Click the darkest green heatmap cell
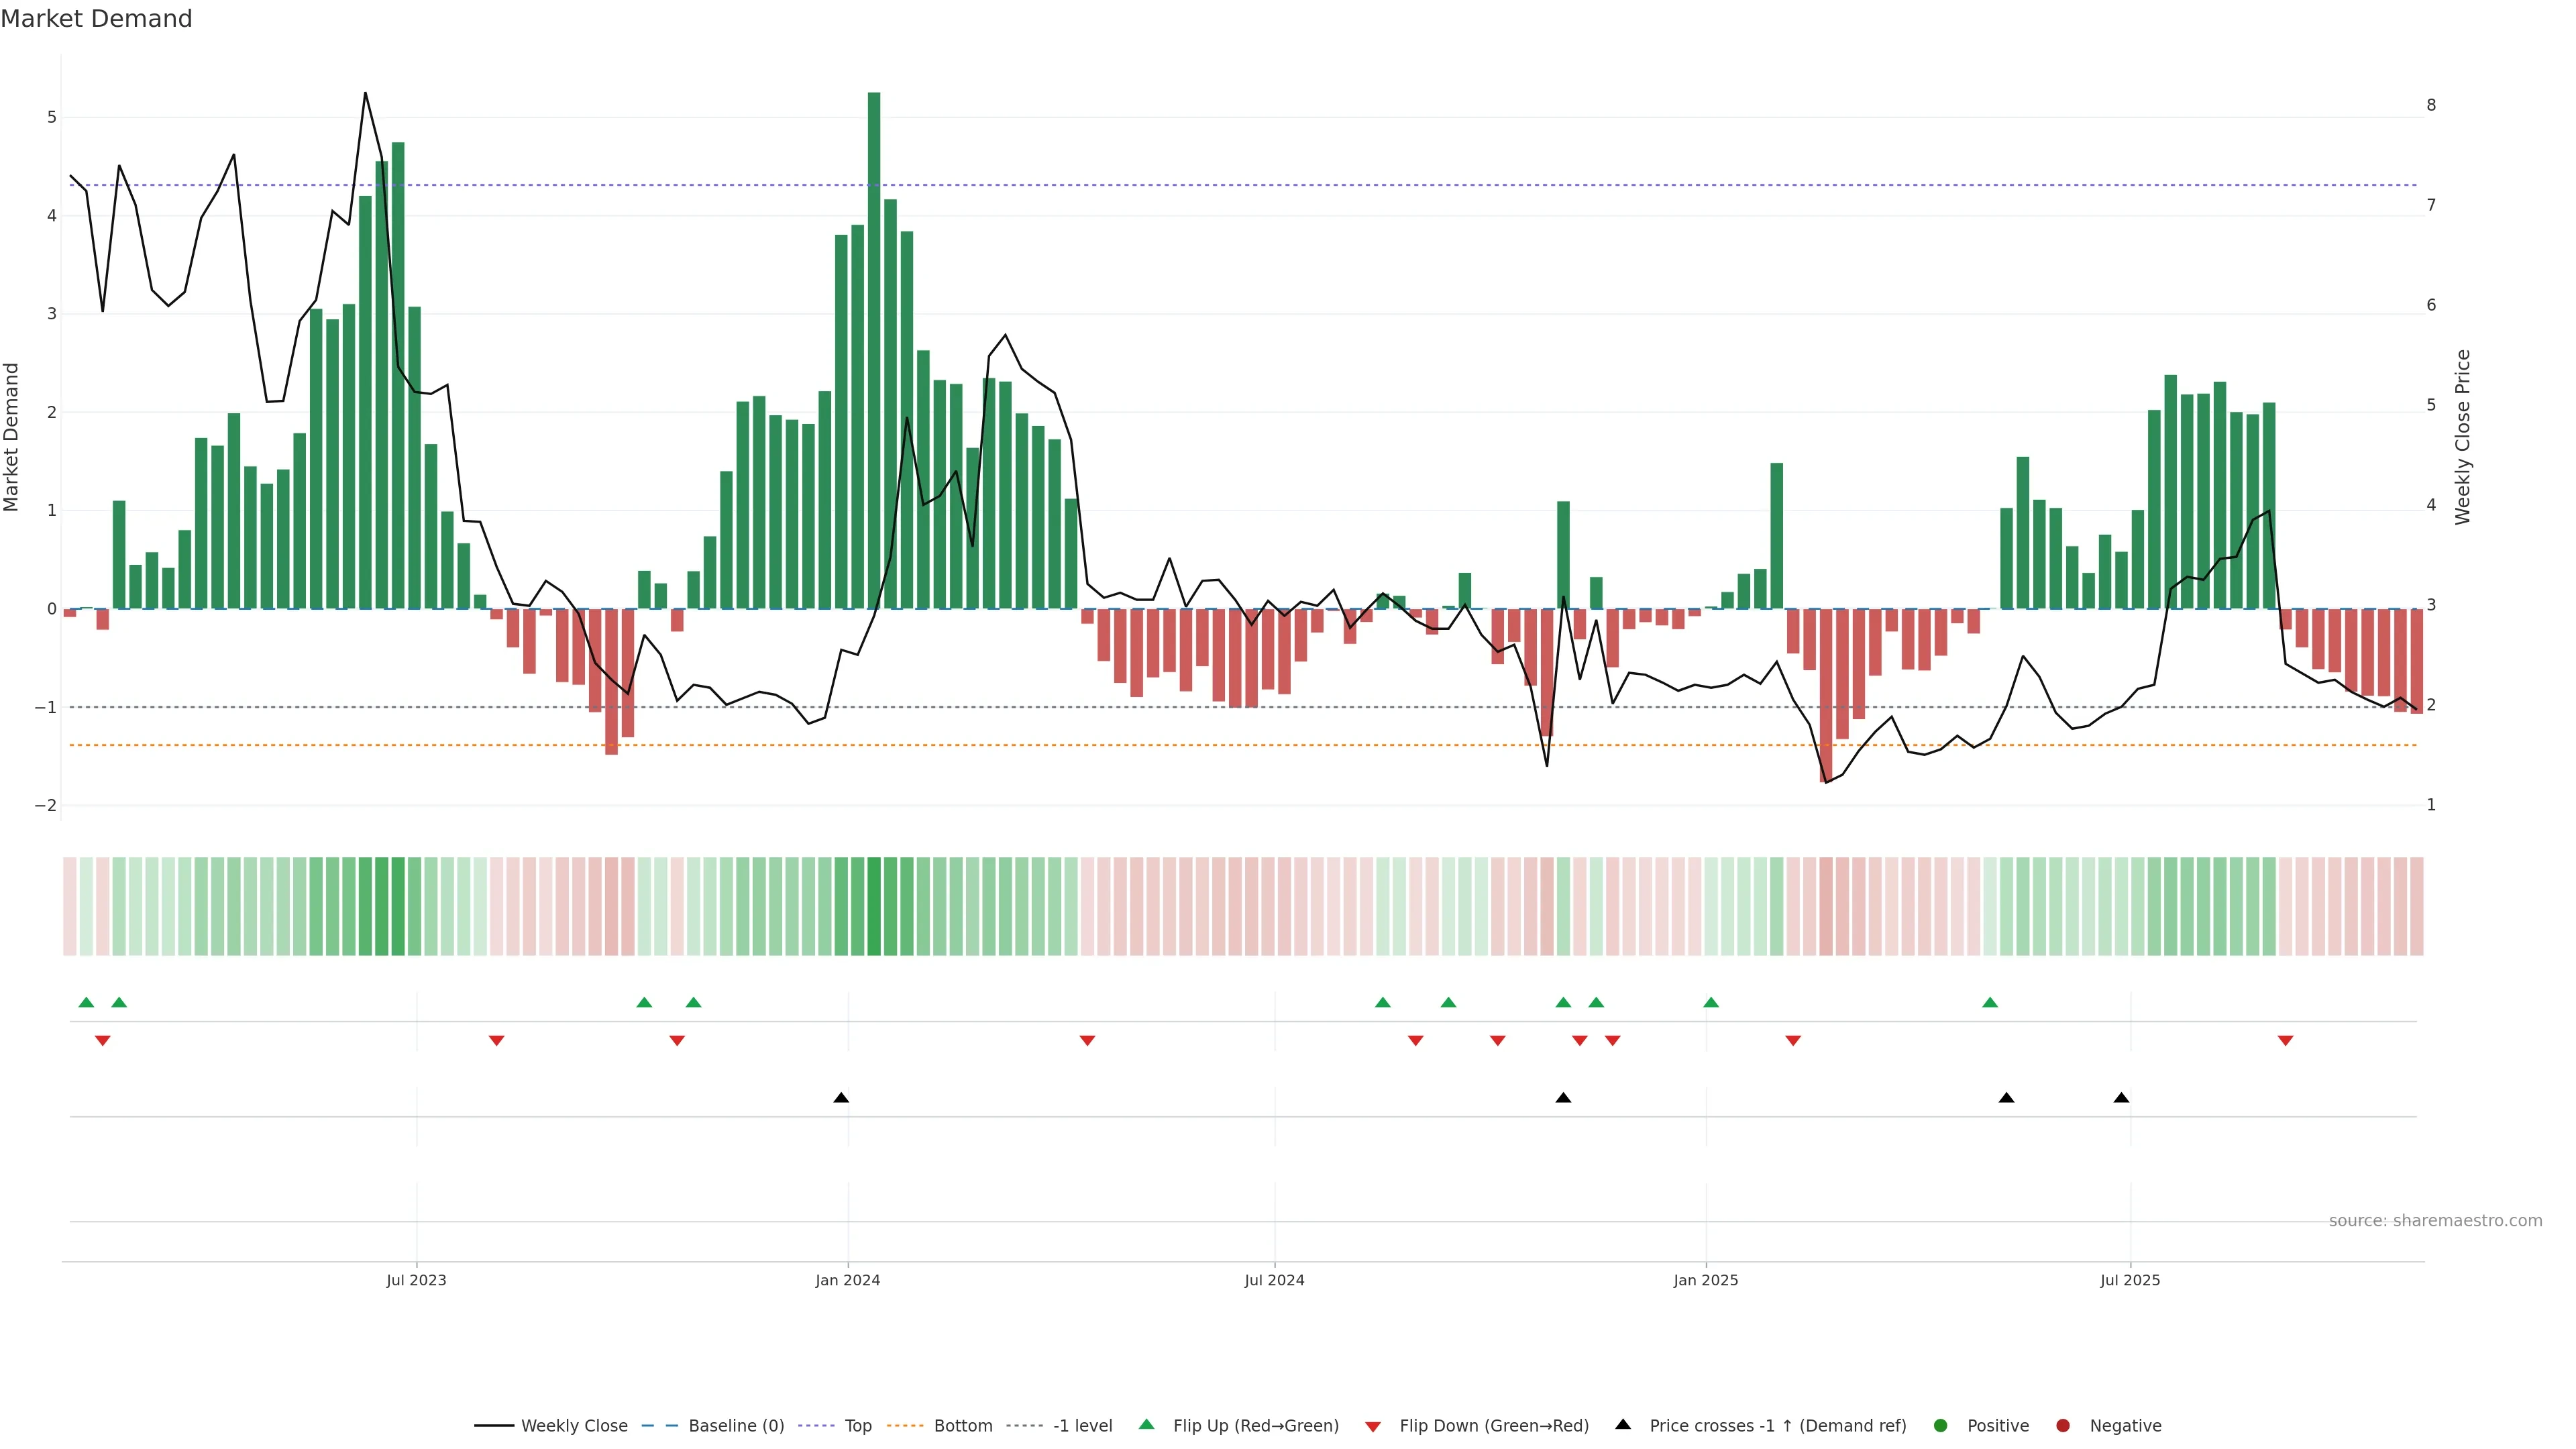2576x1449 pixels. click(874, 906)
